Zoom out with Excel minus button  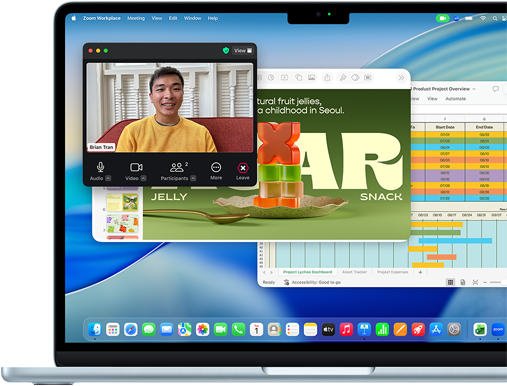pos(485,282)
